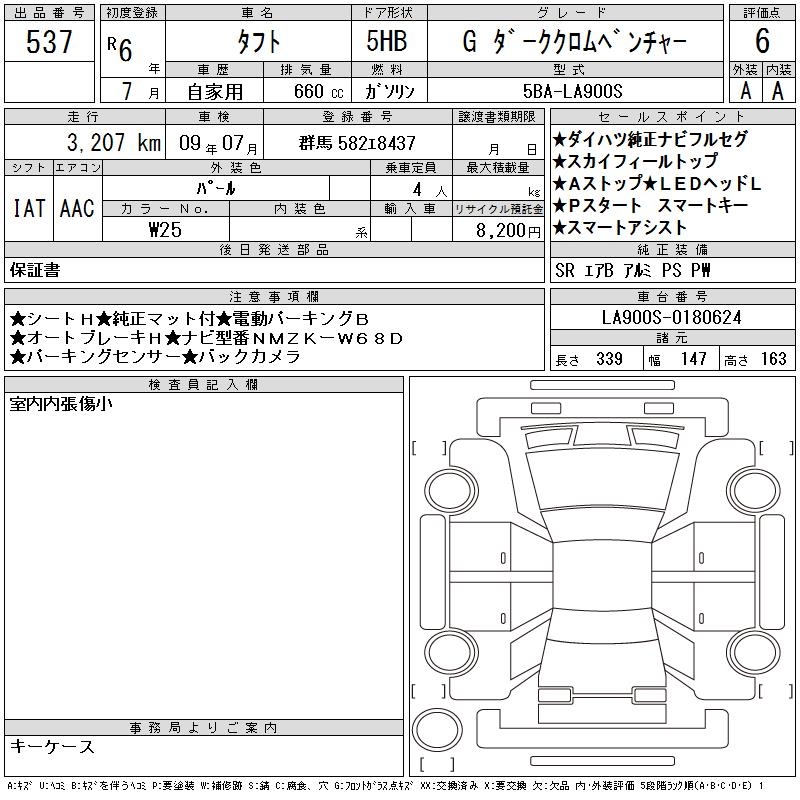
Task: Select grade G ダーククロムベンチャー
Action: (574, 41)
